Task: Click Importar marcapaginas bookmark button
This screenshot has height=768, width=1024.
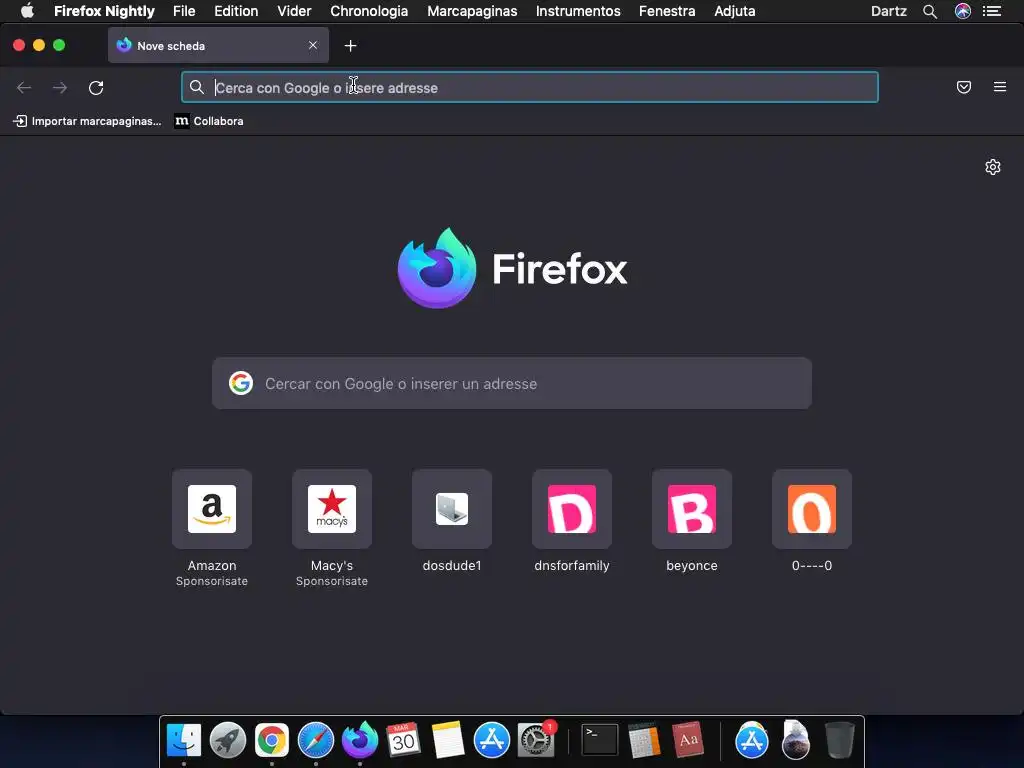Action: tap(87, 121)
